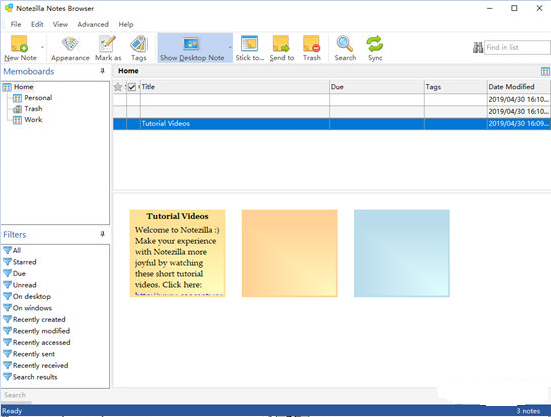Click Show Desktop Note button

tap(192, 48)
